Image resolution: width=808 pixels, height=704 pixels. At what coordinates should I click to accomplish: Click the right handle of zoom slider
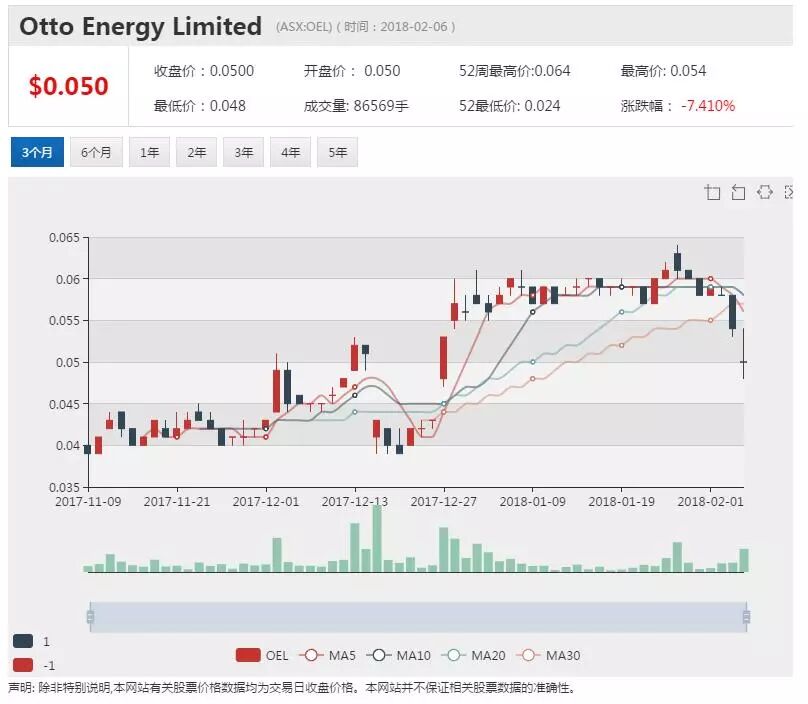(746, 617)
